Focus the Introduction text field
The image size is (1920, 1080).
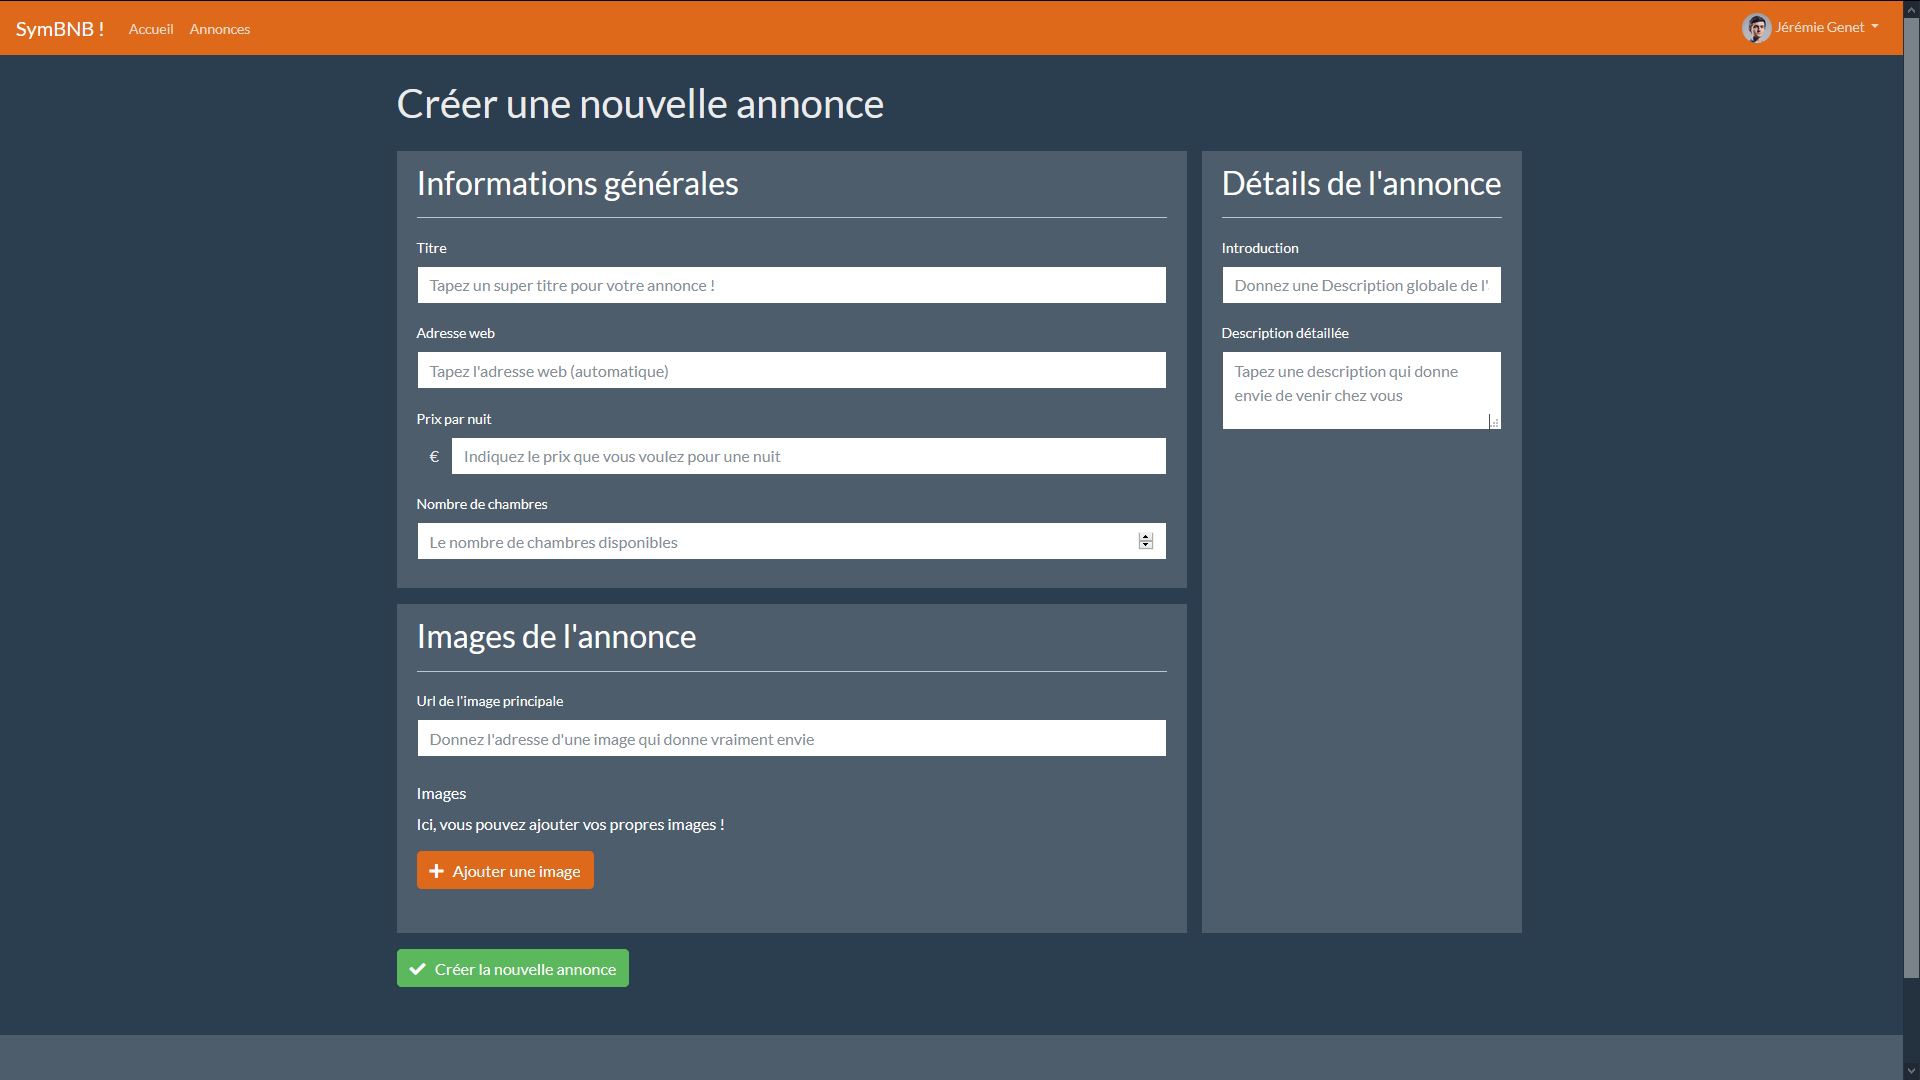[1361, 286]
